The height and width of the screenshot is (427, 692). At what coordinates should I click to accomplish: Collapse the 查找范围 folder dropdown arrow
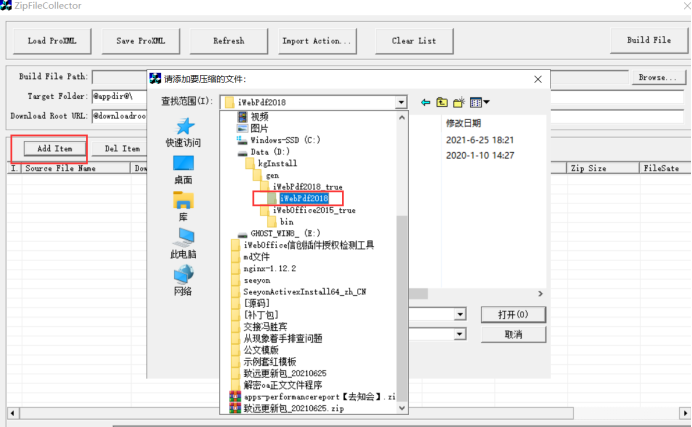[x=401, y=102]
